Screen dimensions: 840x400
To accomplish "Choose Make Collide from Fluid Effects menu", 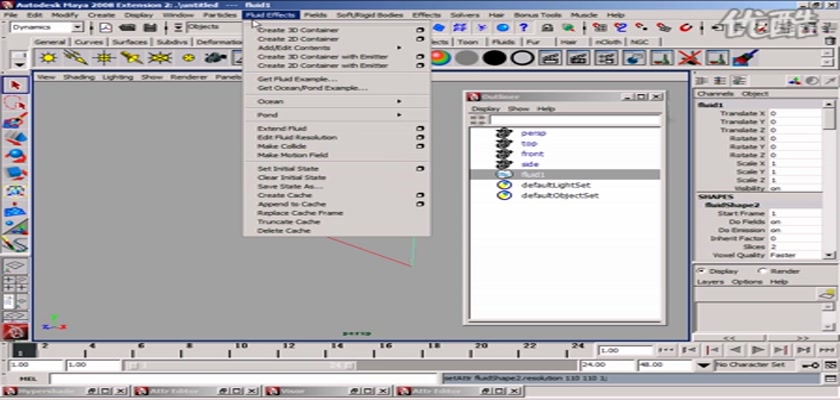I will point(282,146).
